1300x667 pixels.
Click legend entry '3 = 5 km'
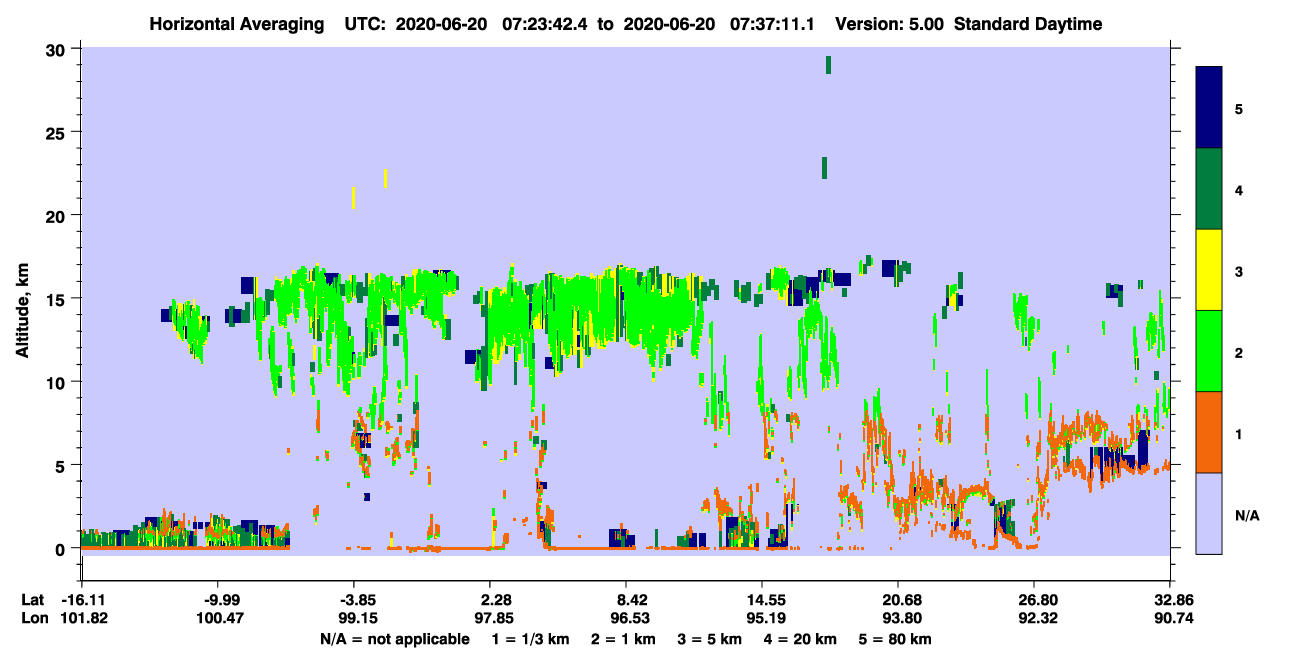[x=712, y=639]
